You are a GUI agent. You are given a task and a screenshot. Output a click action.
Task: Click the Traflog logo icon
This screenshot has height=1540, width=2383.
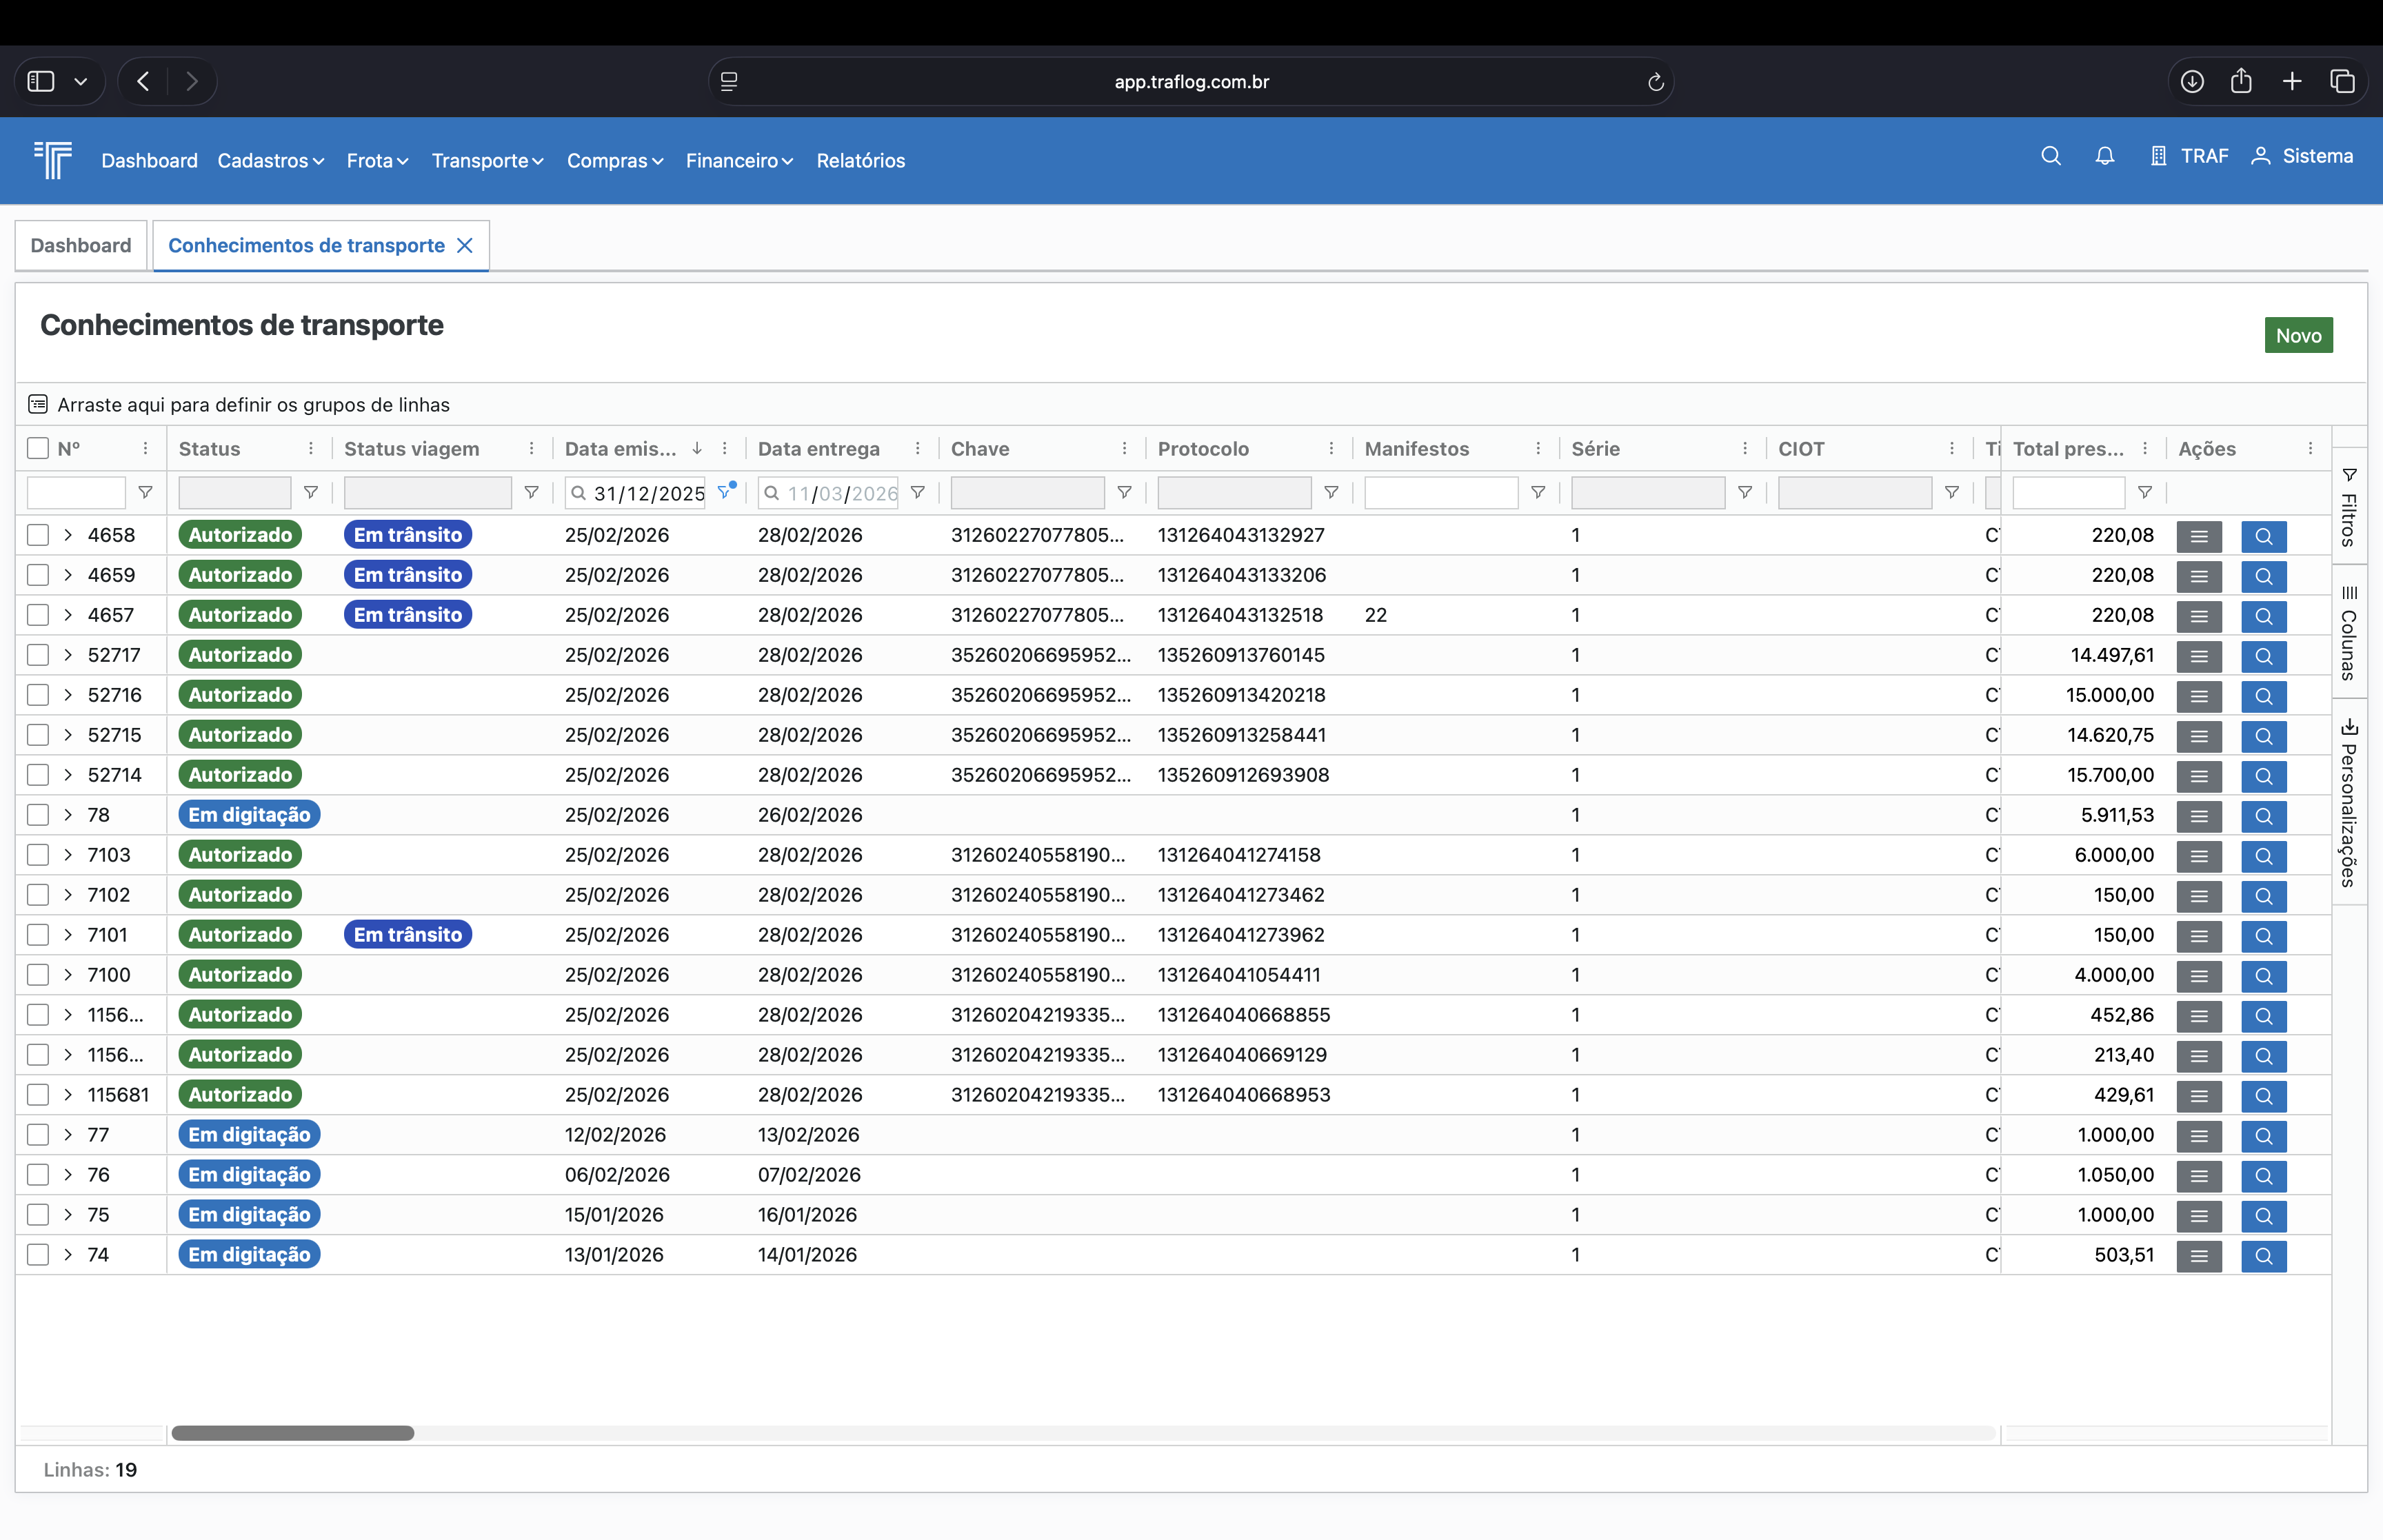[x=53, y=159]
